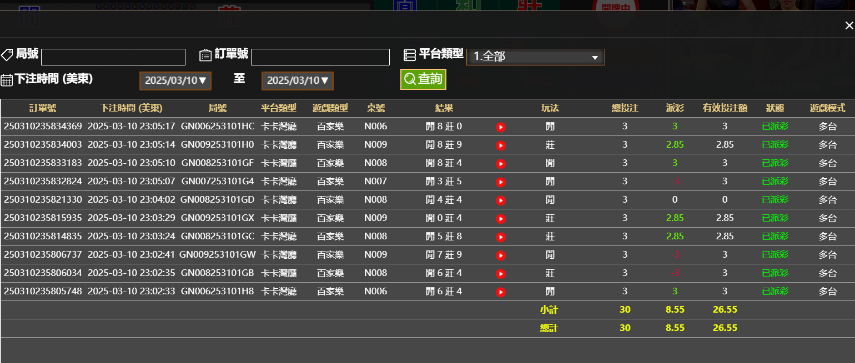Screen dimensions: 855x363
Task: Click round number GN007253101G4
Action: pyautogui.click(x=218, y=182)
